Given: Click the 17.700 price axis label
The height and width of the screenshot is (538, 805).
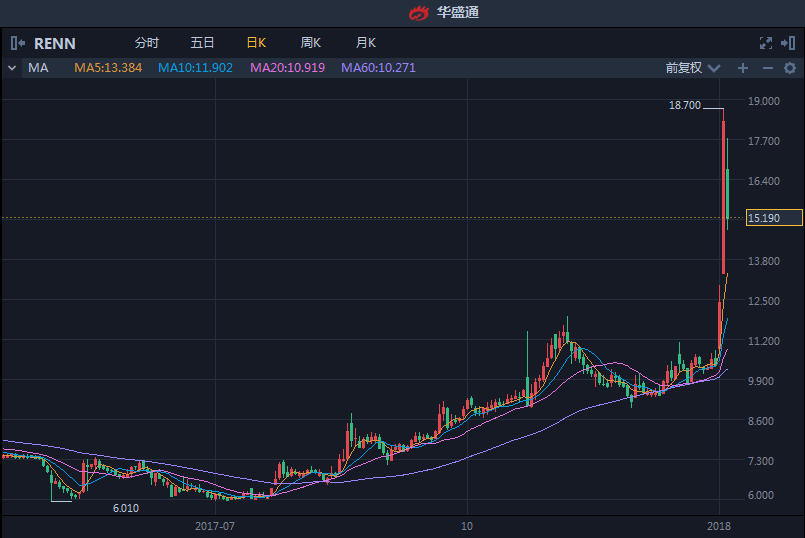Looking at the screenshot, I should coord(763,141).
